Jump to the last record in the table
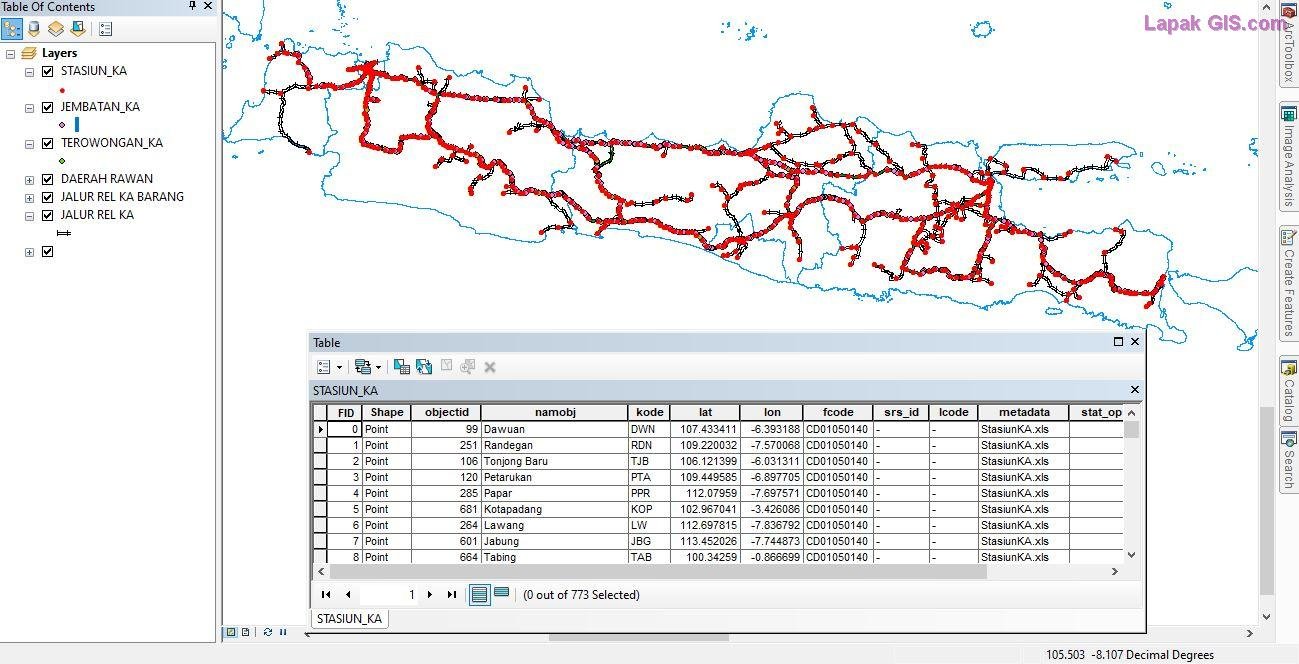1299x664 pixels. tap(450, 593)
